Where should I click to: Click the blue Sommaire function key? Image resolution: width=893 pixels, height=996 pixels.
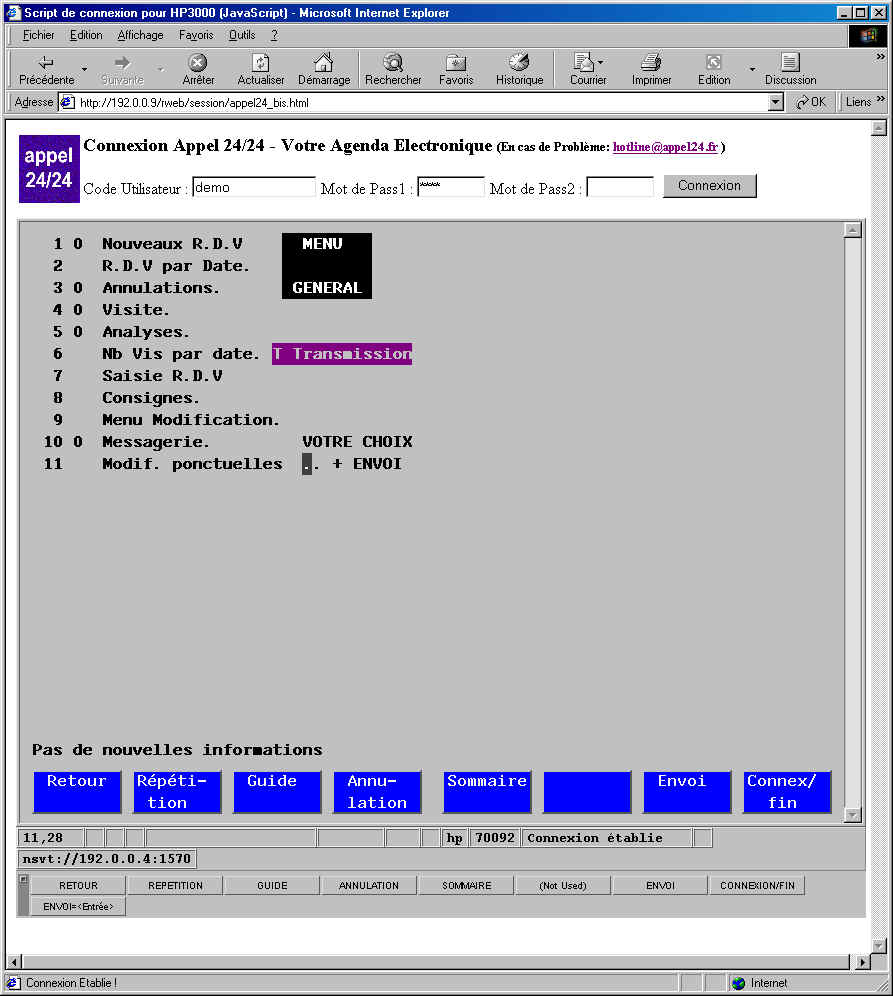click(487, 792)
